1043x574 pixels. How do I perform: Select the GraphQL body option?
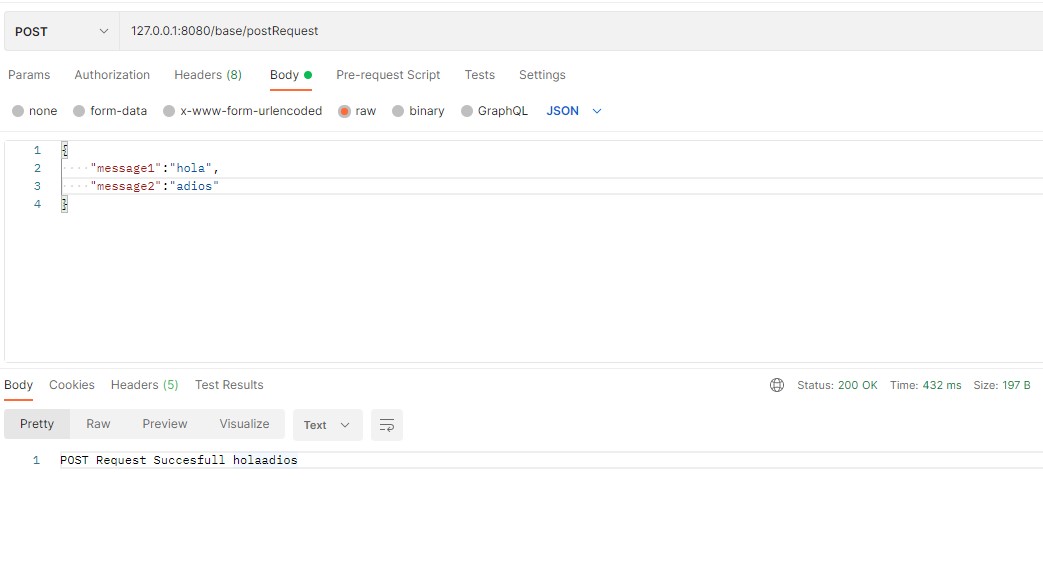point(467,111)
